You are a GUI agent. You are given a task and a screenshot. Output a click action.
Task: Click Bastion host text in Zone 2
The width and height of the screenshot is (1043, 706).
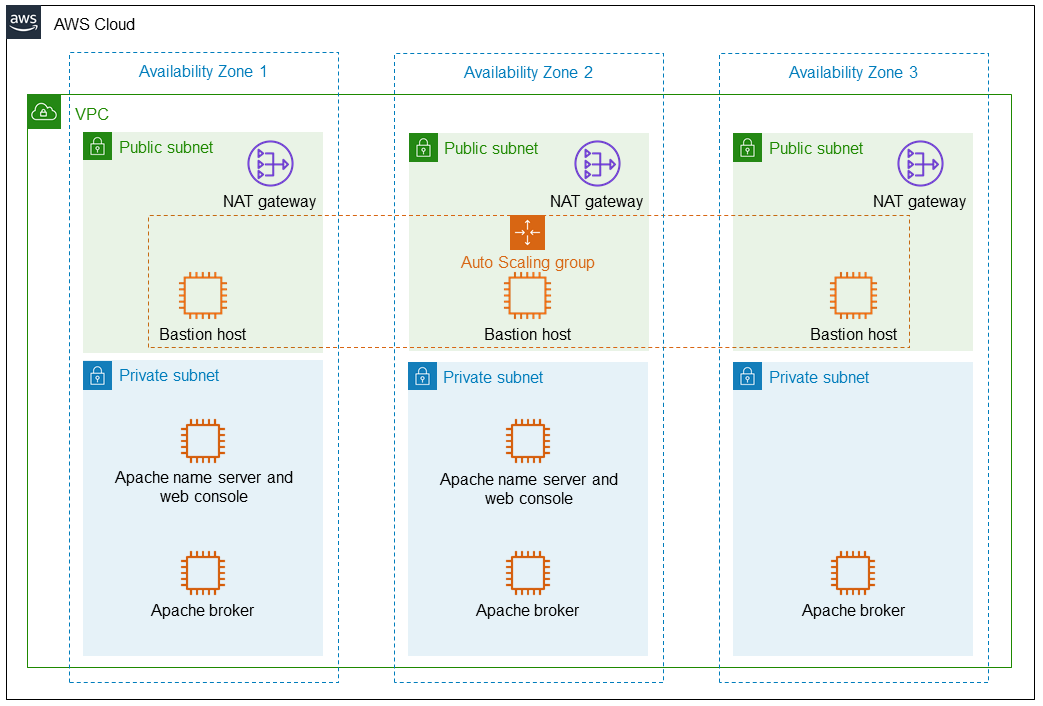coord(527,335)
